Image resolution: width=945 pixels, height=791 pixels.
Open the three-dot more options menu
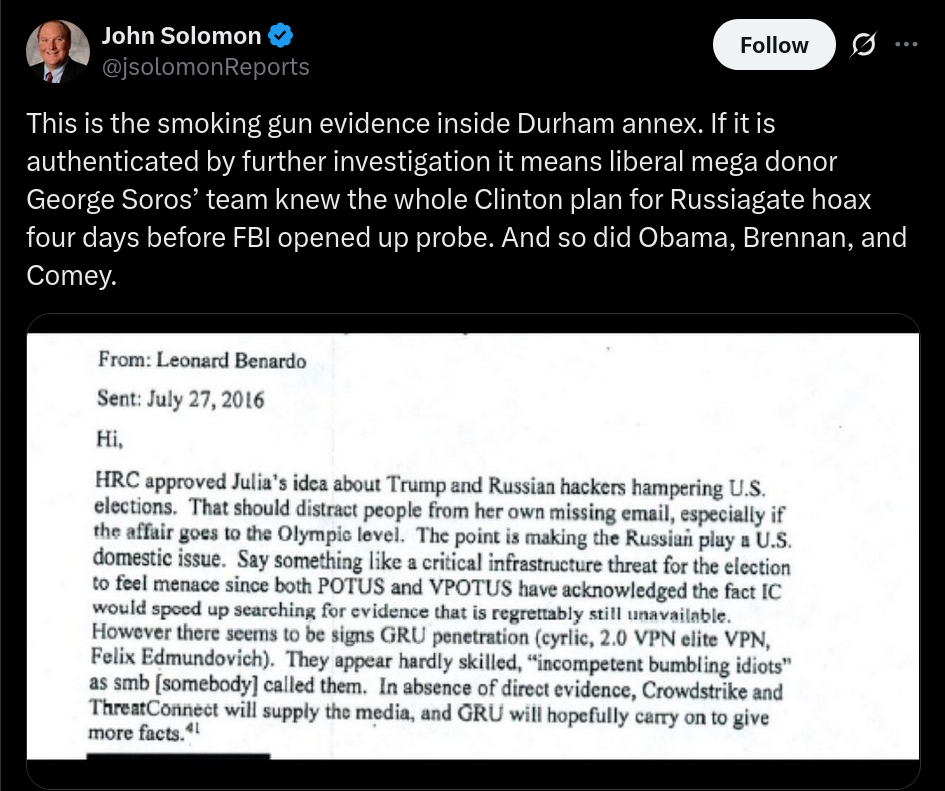tap(906, 44)
